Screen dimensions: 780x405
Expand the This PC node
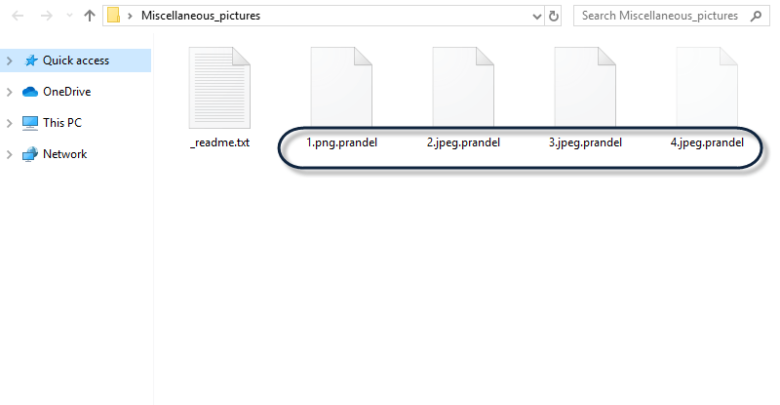[9, 123]
